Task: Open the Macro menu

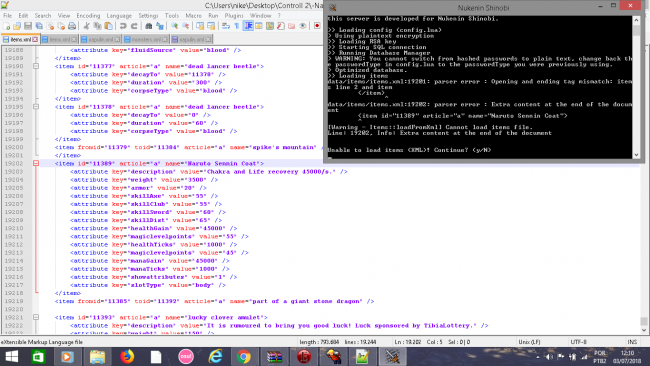Action: 193,16
